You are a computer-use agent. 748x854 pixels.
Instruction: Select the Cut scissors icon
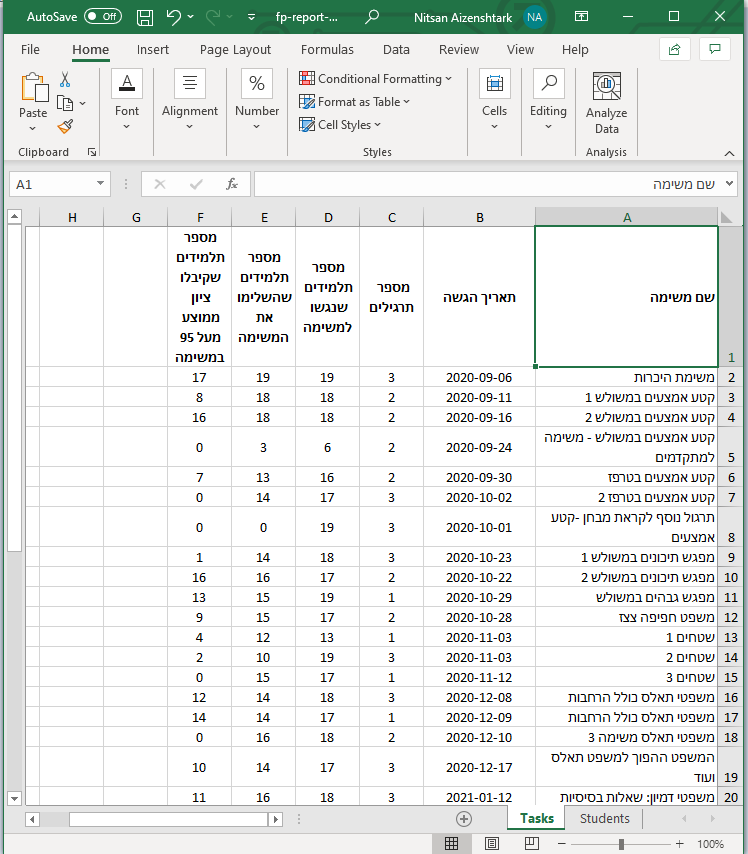point(65,80)
